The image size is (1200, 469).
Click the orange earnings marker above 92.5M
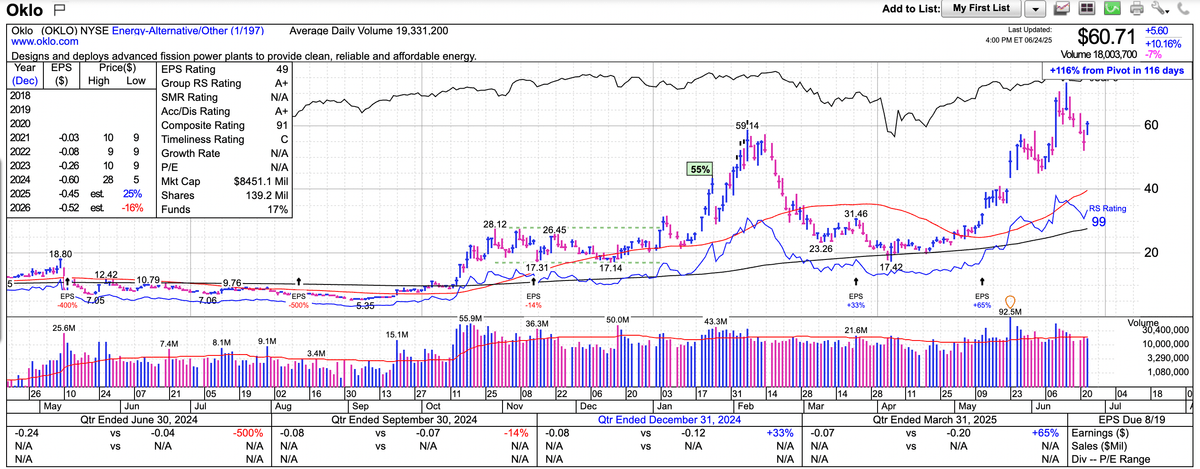(1010, 301)
